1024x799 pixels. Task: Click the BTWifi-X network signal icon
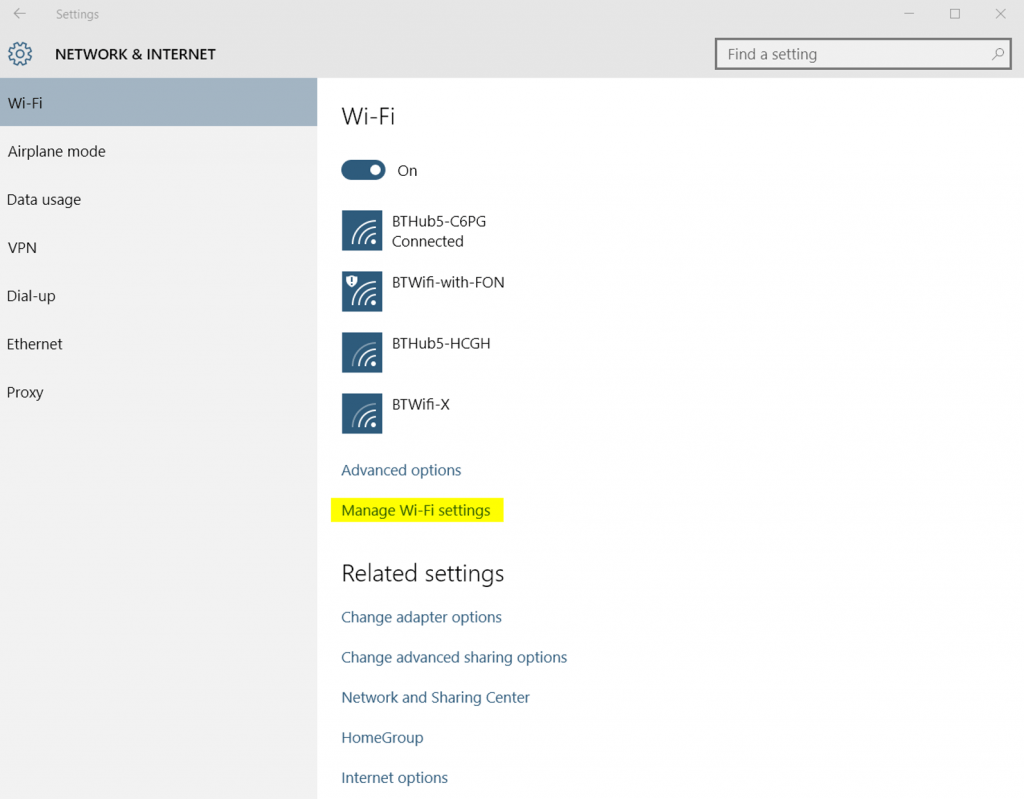pyautogui.click(x=361, y=413)
